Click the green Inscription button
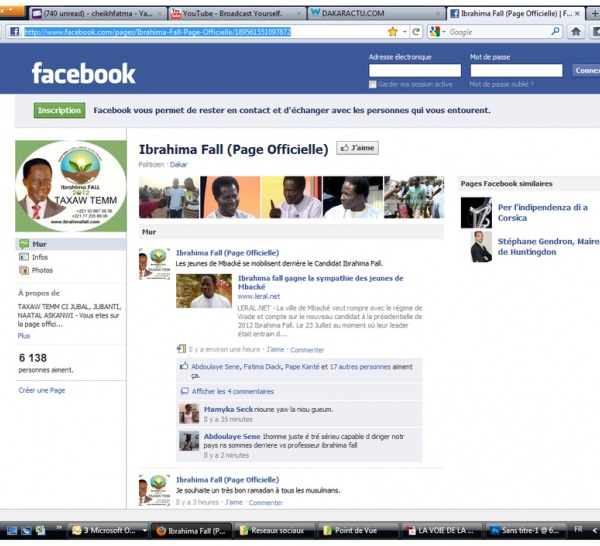 (x=59, y=110)
